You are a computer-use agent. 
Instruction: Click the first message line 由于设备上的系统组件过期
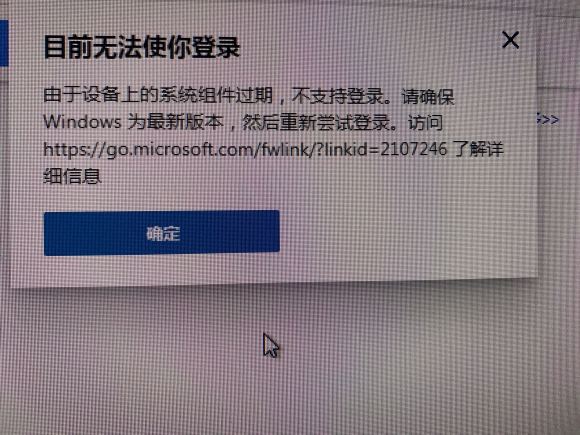158,95
